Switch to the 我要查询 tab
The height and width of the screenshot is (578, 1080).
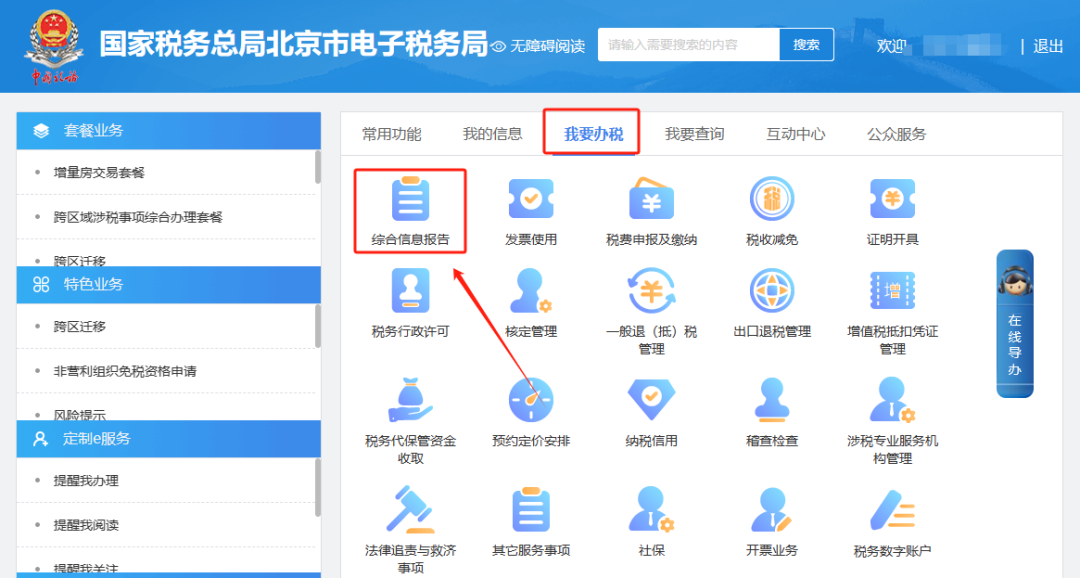(693, 132)
